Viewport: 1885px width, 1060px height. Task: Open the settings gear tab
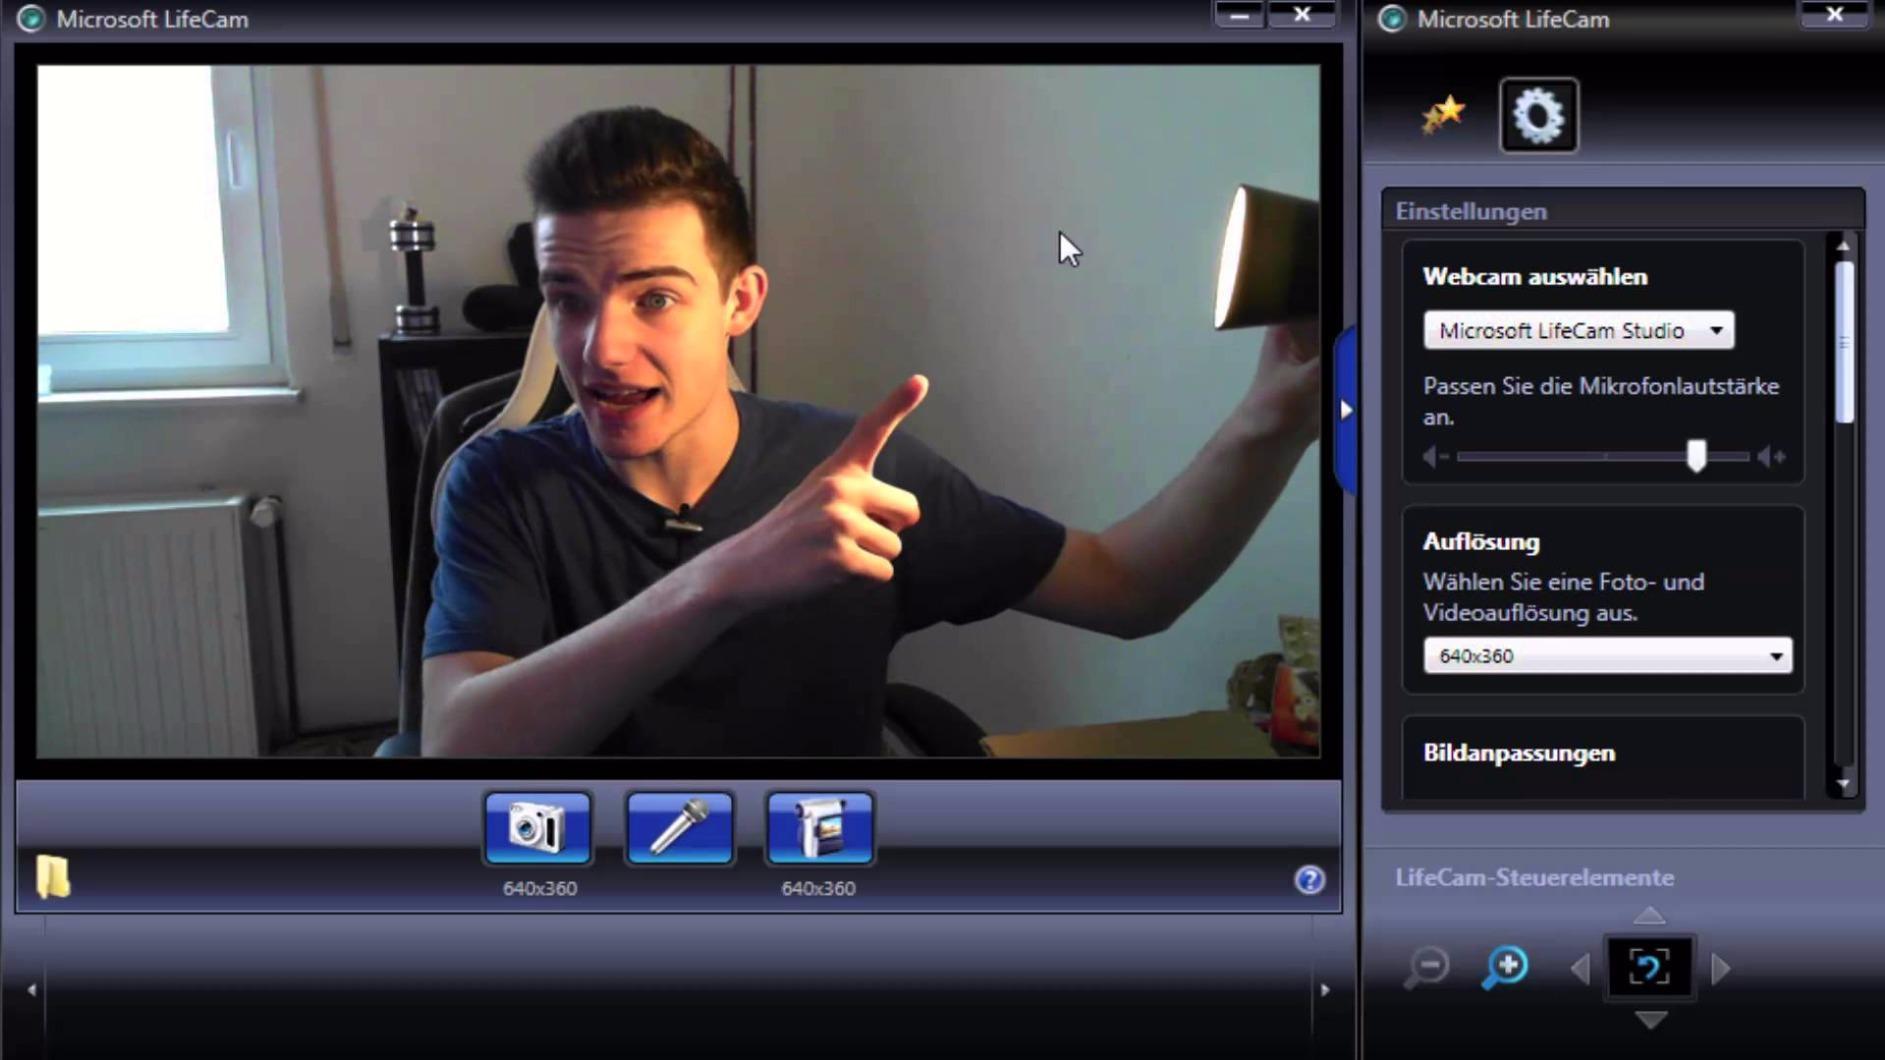1539,116
